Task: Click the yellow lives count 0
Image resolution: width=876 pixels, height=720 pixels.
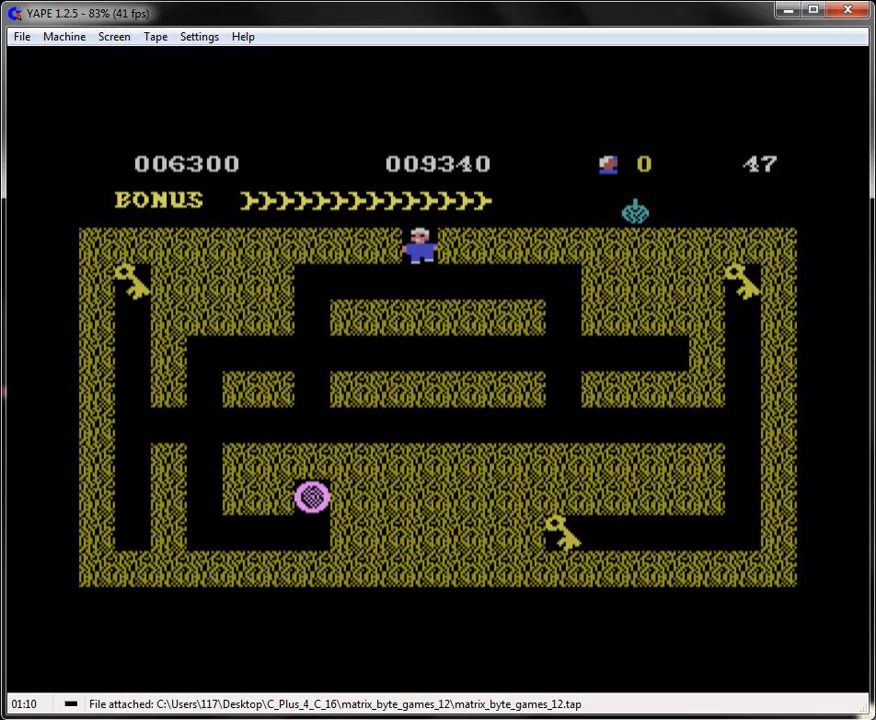Action: pos(644,164)
